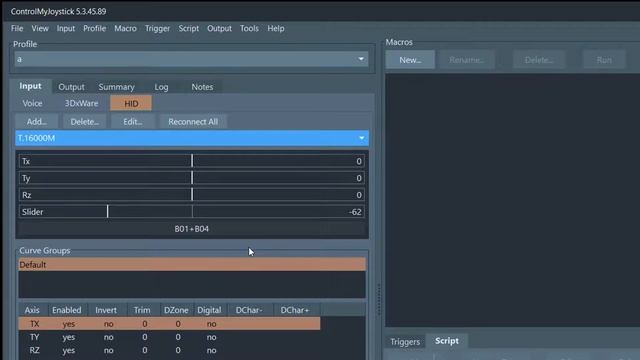Click the Edit... device button

[x=133, y=122]
